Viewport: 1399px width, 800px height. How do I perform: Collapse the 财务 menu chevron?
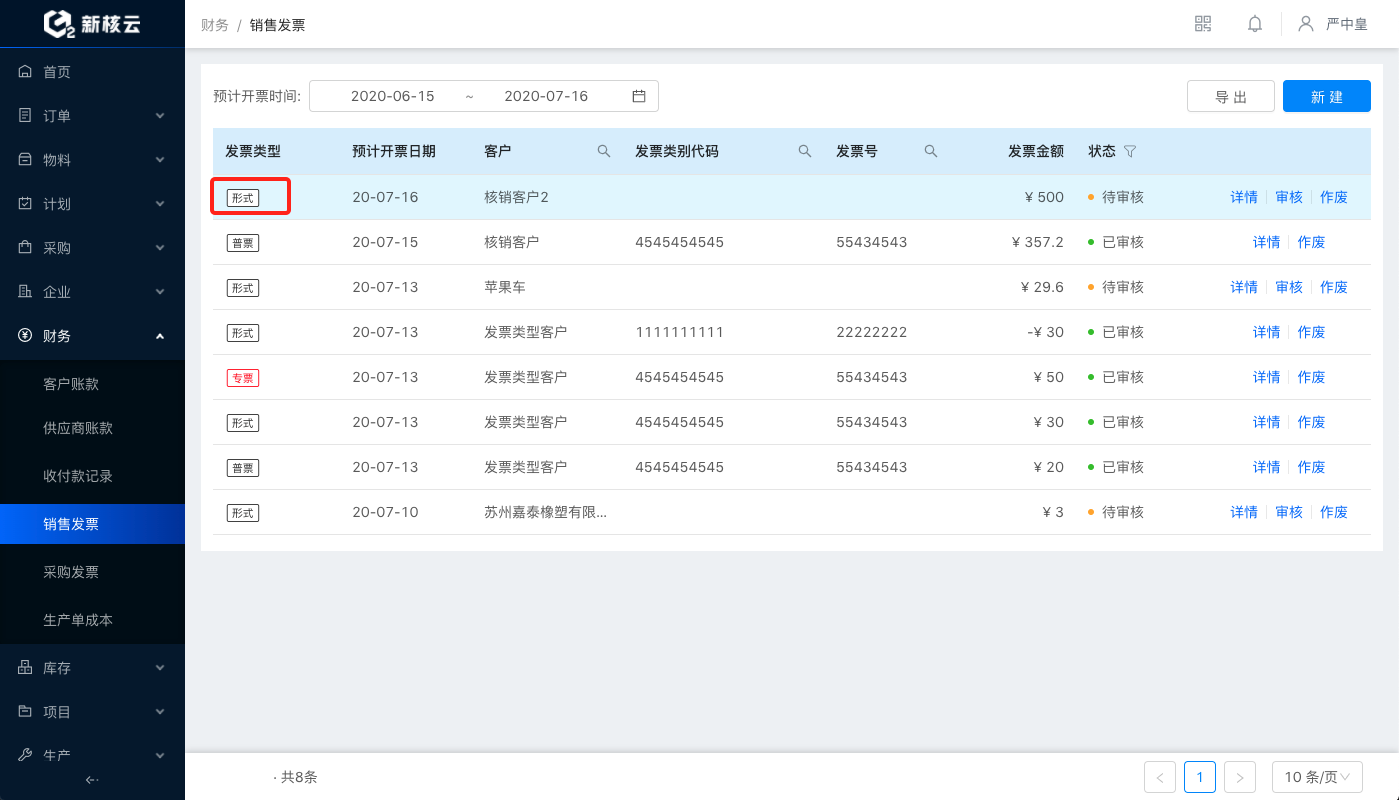[160, 336]
